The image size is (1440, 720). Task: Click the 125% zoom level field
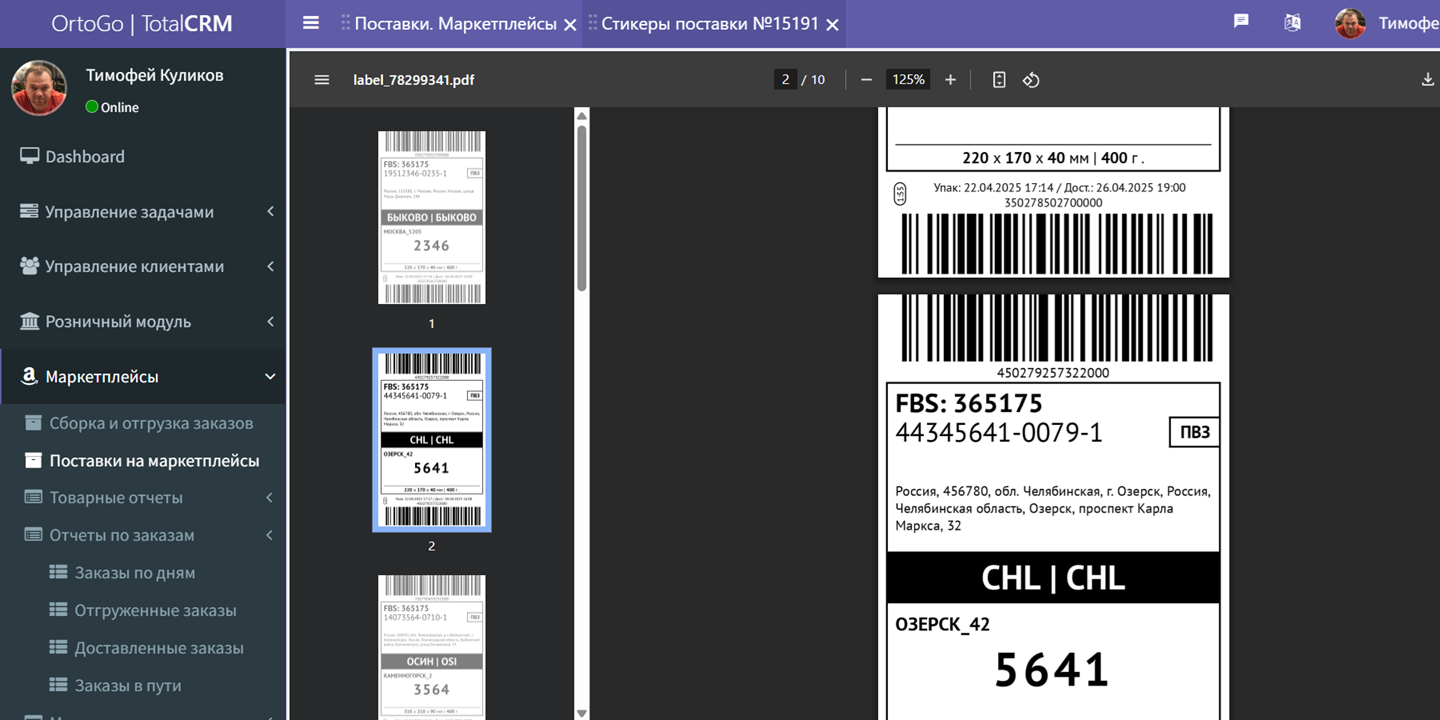[909, 80]
